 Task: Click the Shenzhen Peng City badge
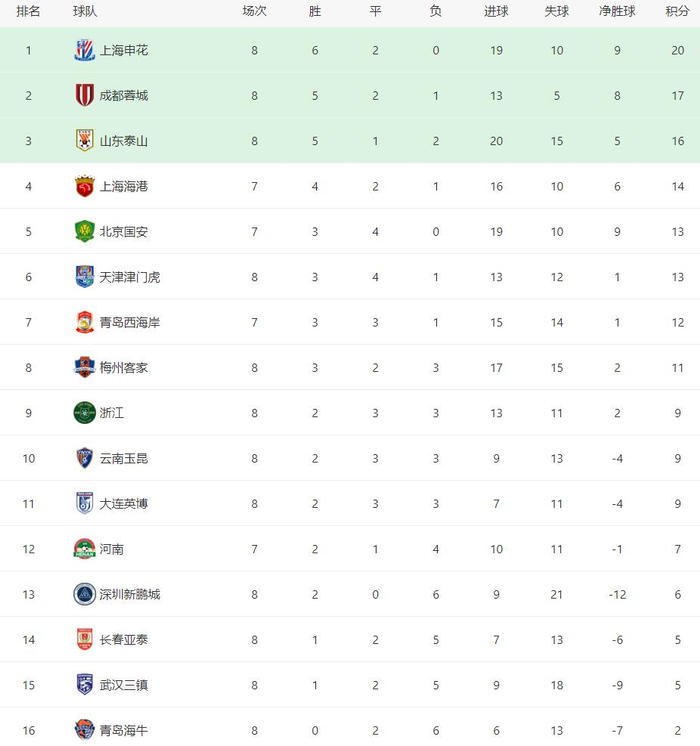pos(85,594)
